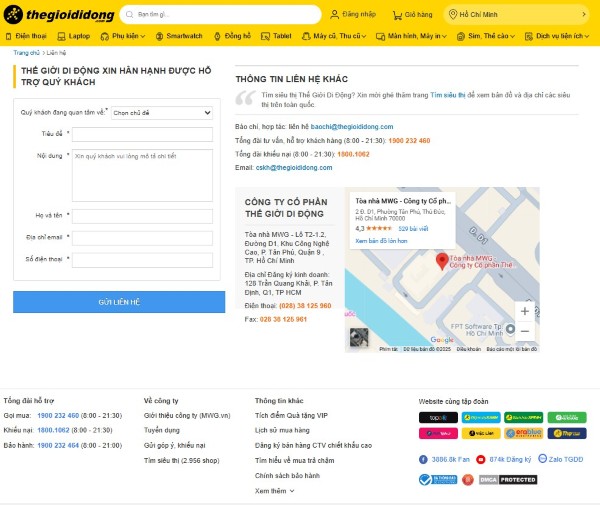Click the YouTube subscribe icon
Screen dimensions: 600x505
point(481,459)
